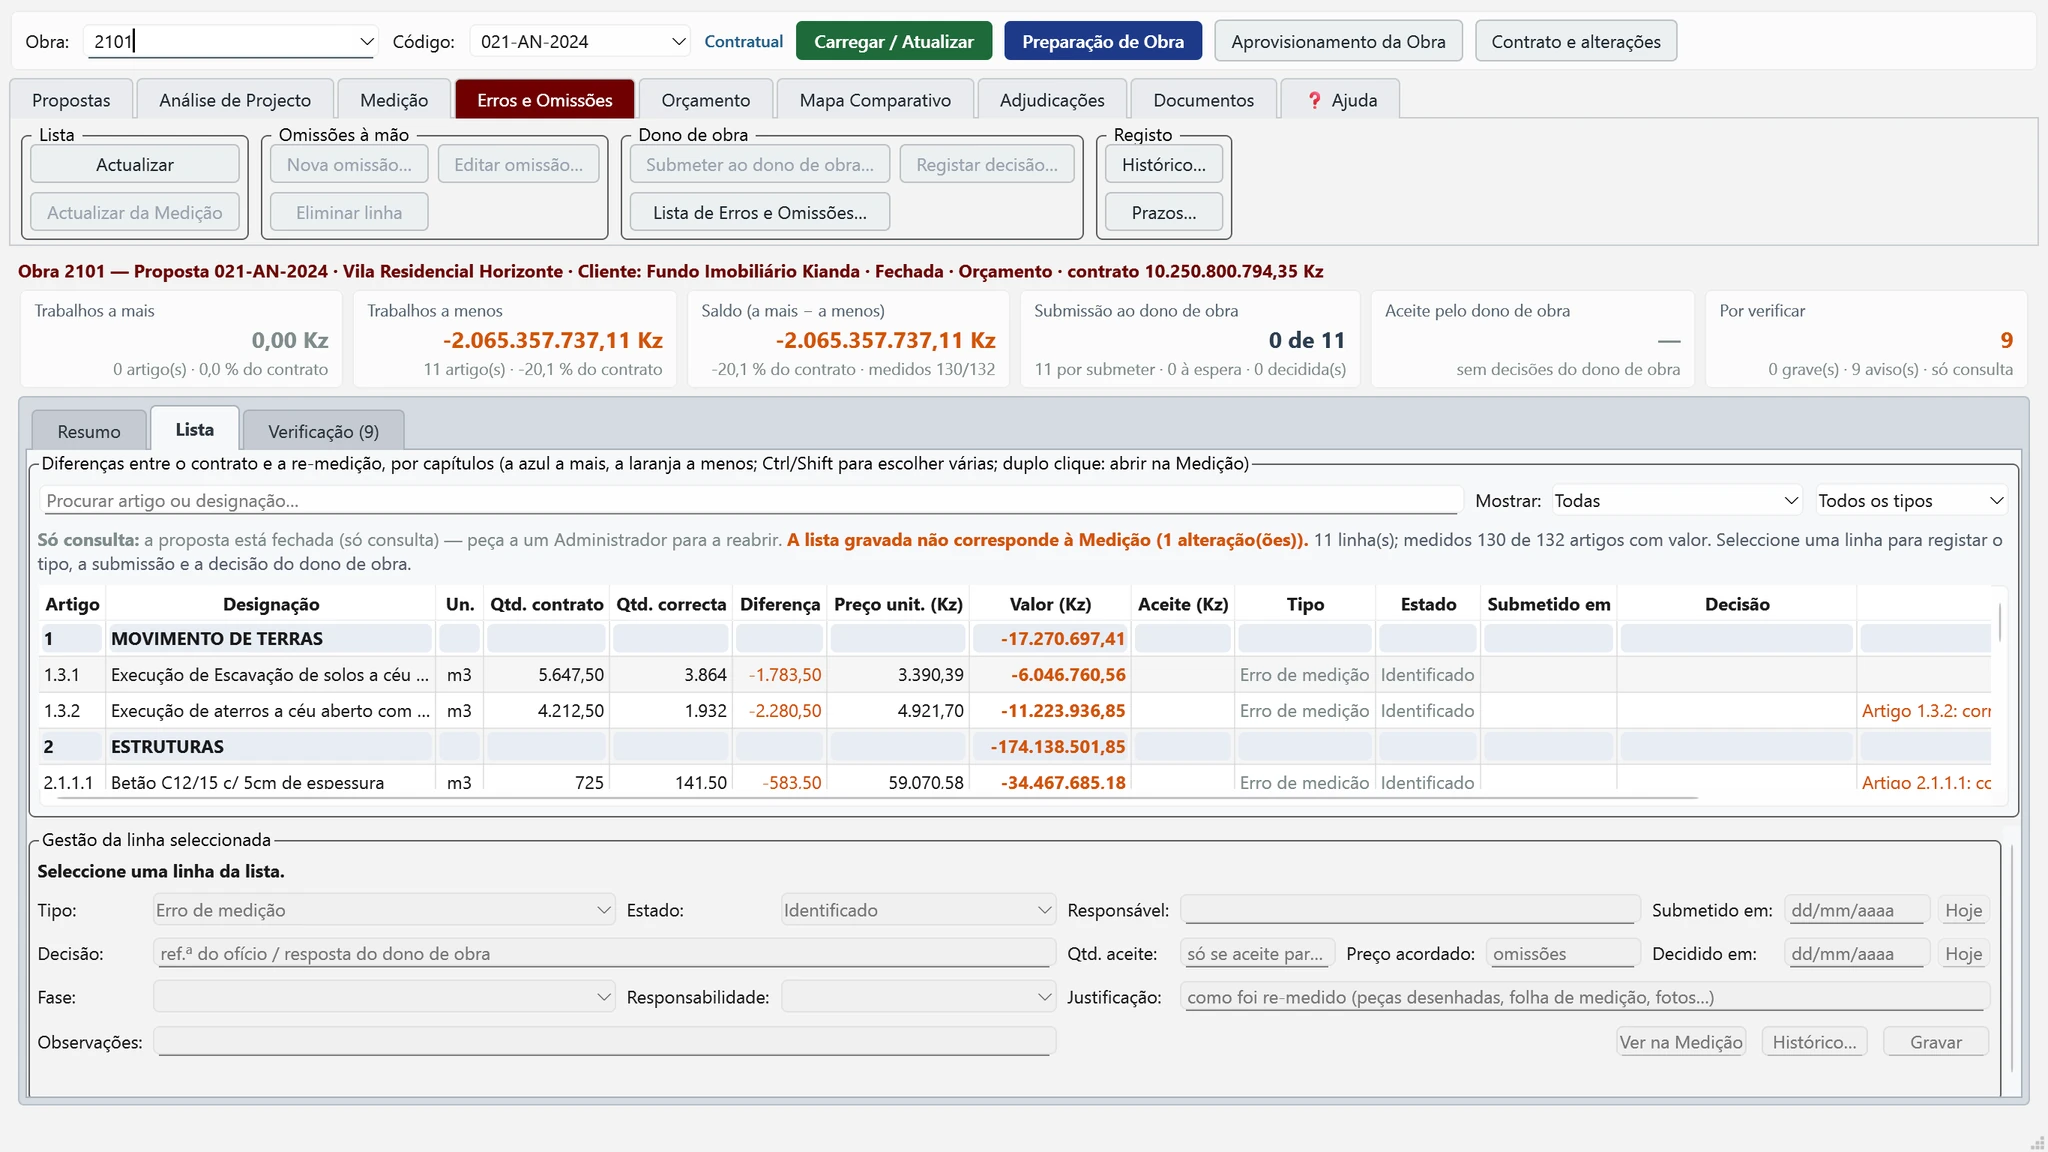Click the resize grip at window corner
This screenshot has width=2048, height=1152.
tap(2037, 1142)
